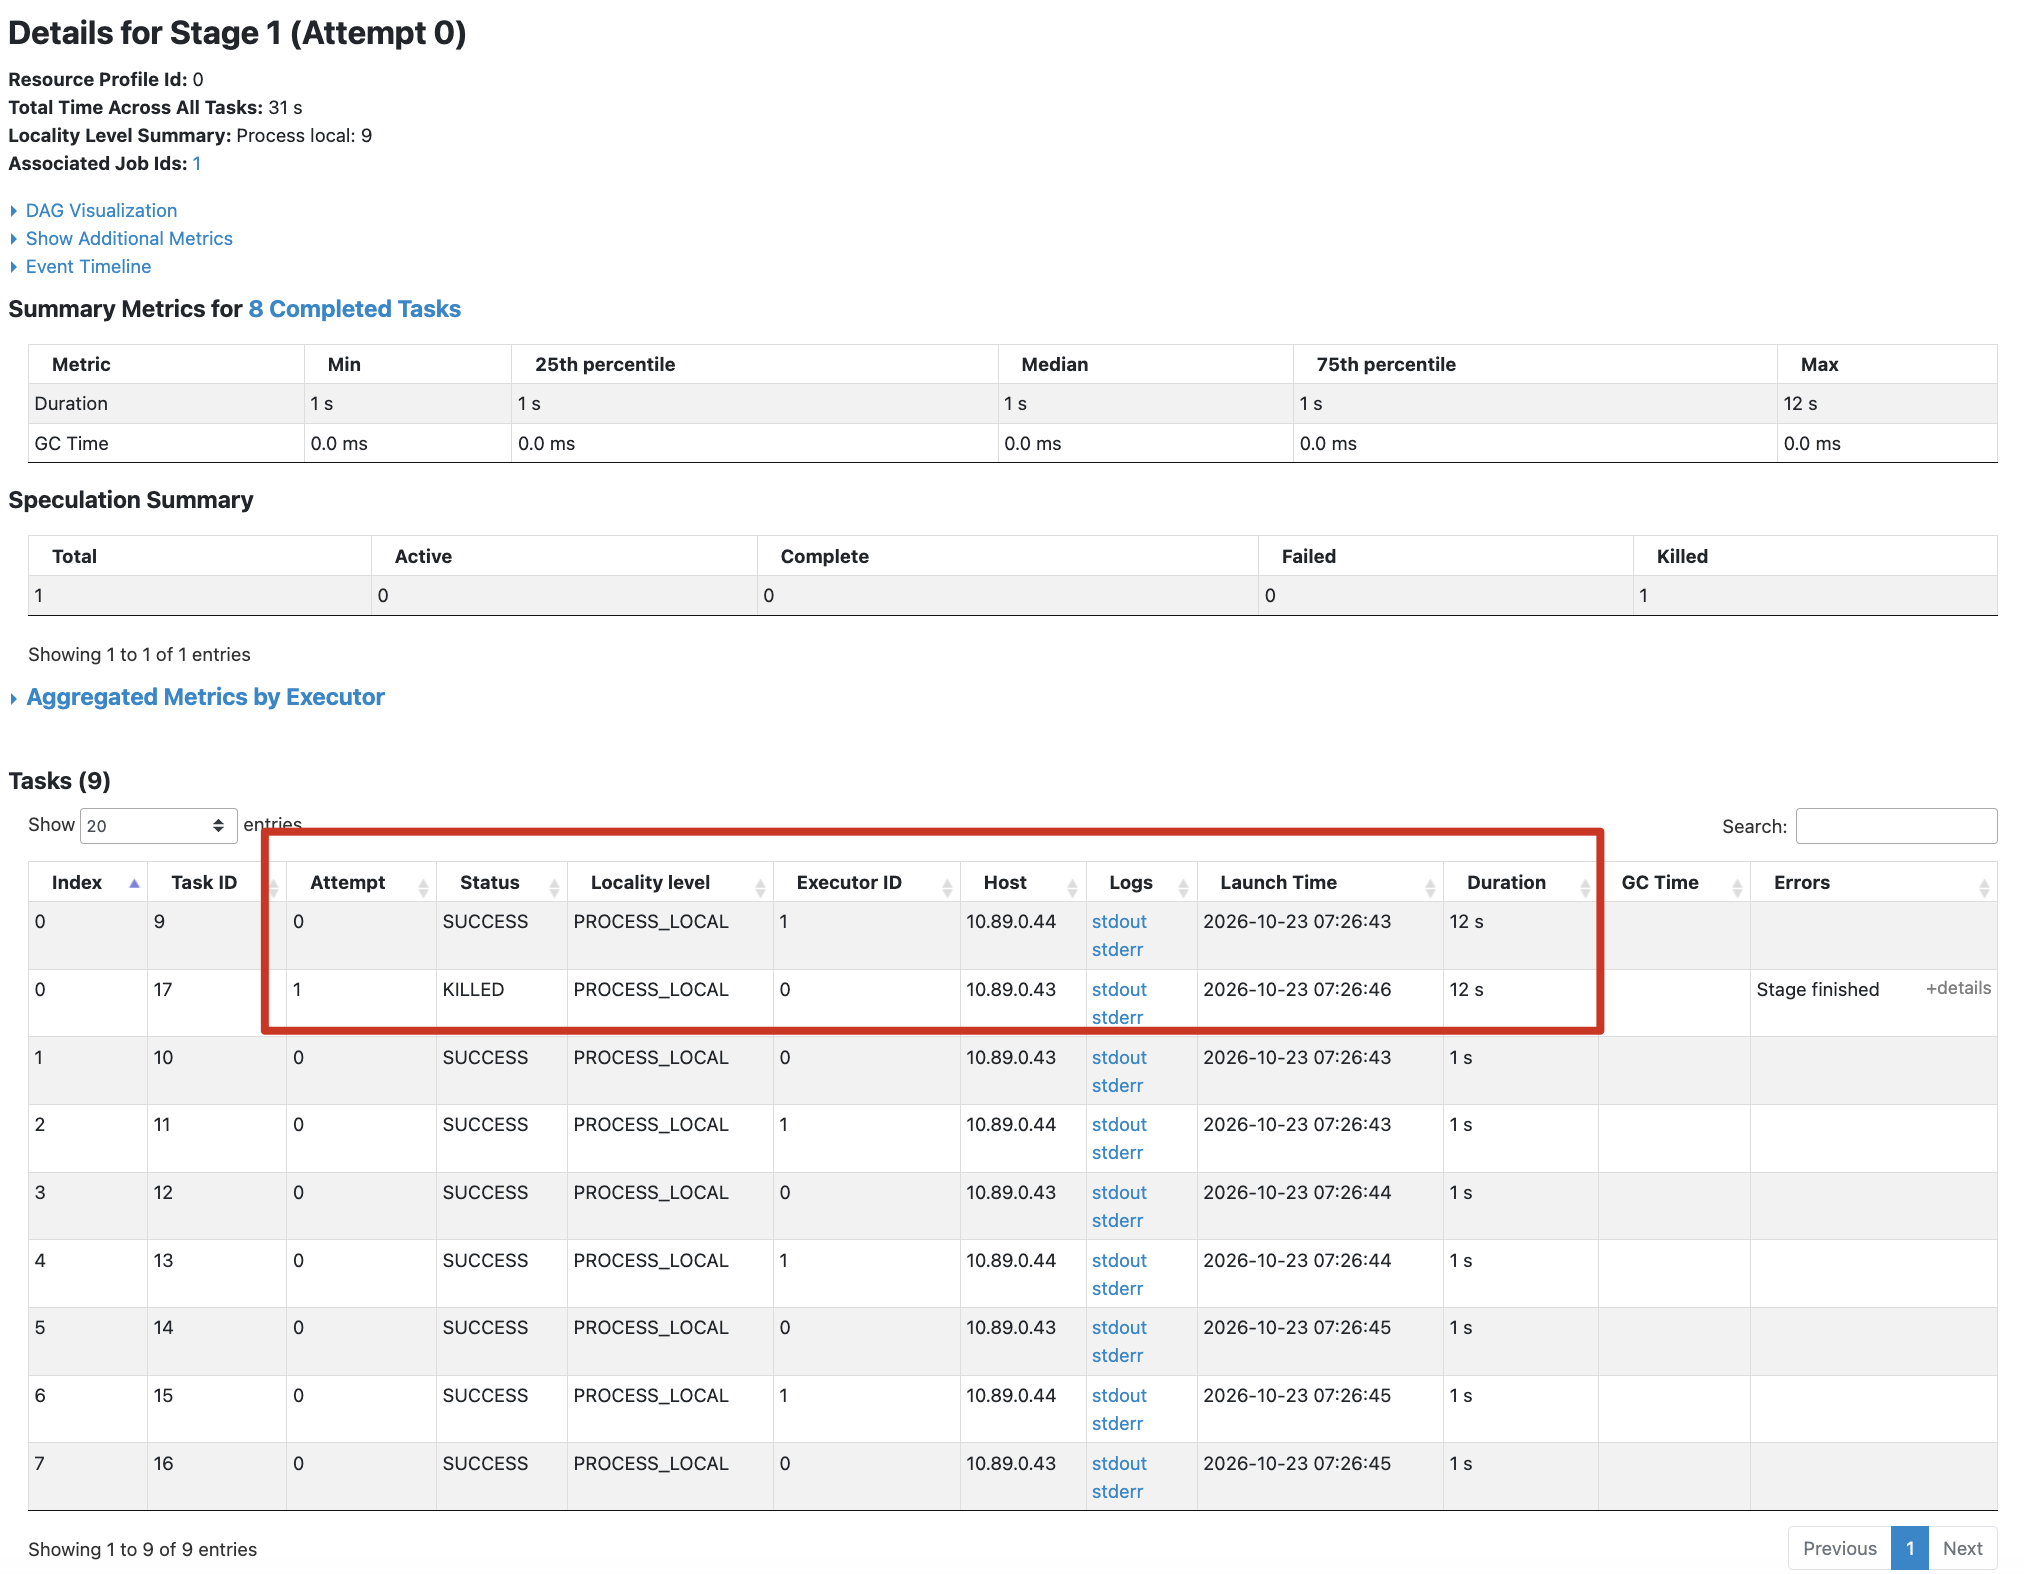The width and height of the screenshot is (2024, 1574).
Task: Open stderr log for killed task 17
Action: coord(1117,1017)
